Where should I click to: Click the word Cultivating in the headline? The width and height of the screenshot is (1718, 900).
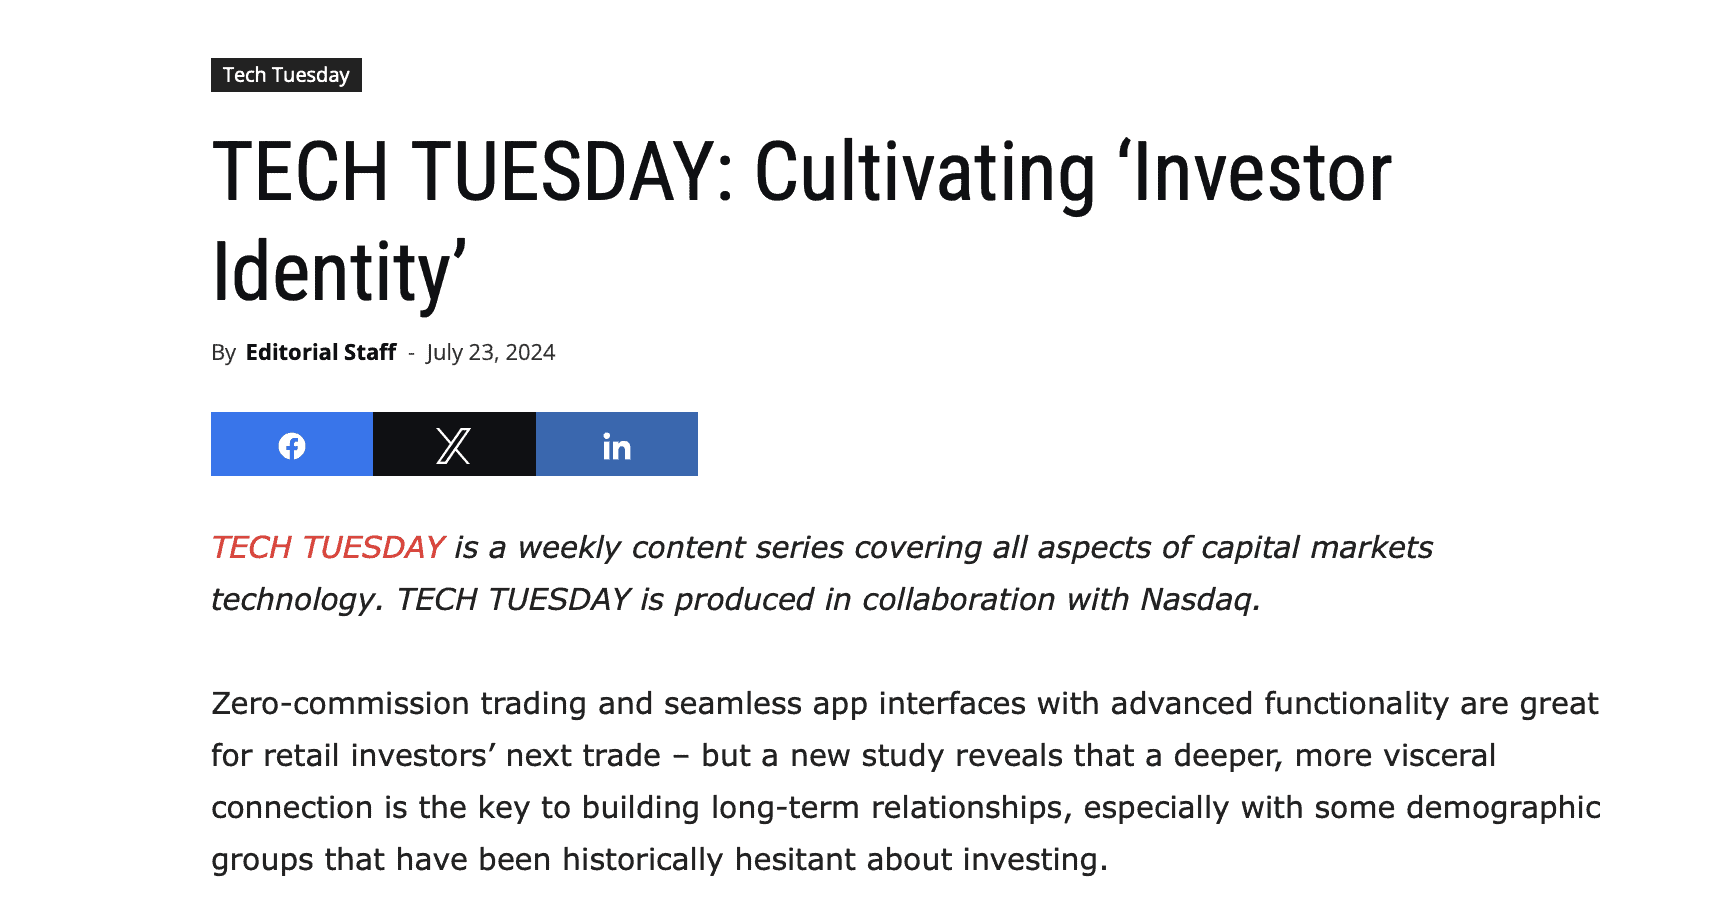click(925, 173)
